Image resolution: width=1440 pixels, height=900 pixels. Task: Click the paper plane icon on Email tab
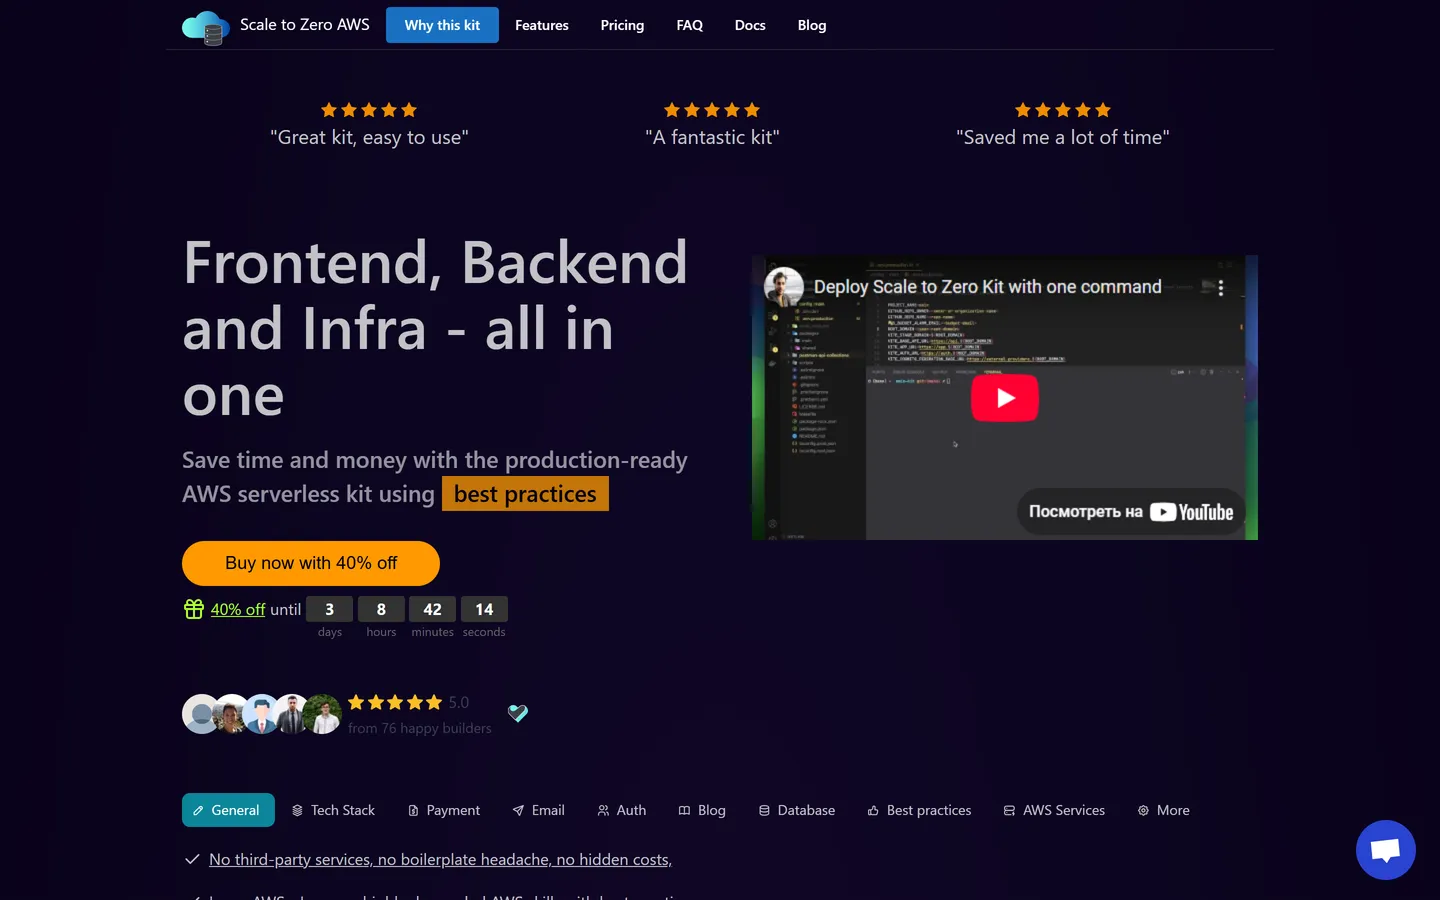[518, 811]
